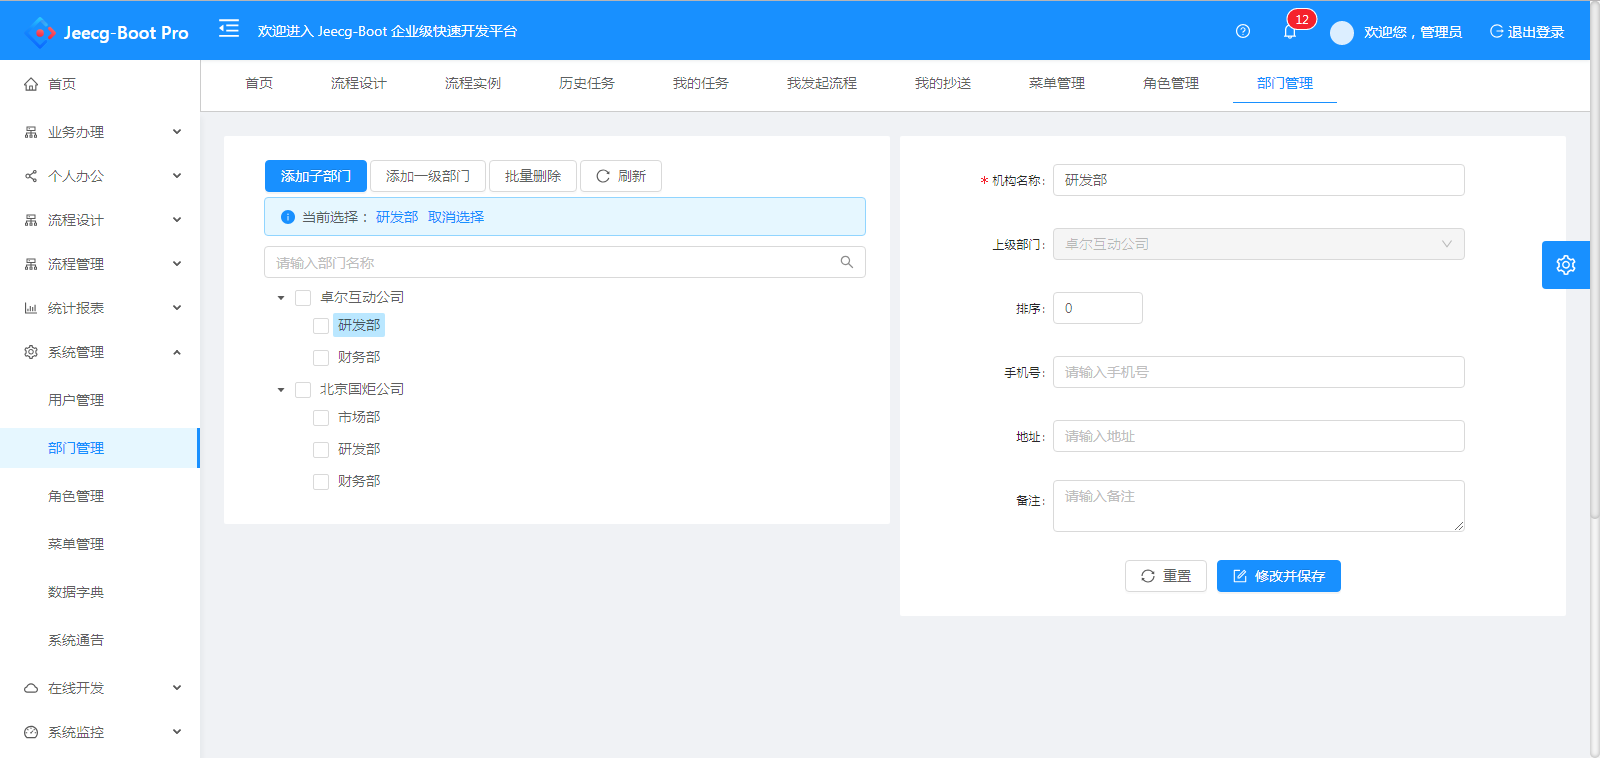Collapse the 系统管理 sidebar chevron
This screenshot has height=758, width=1600.
[177, 352]
